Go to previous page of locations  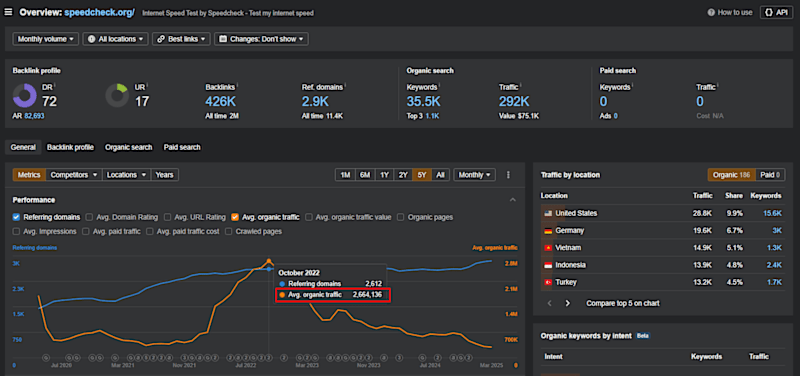tap(549, 303)
